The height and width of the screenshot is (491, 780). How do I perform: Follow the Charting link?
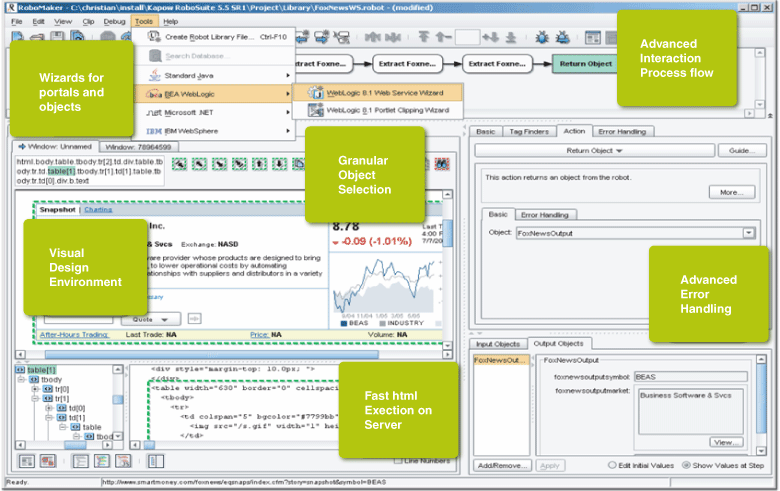tap(98, 209)
